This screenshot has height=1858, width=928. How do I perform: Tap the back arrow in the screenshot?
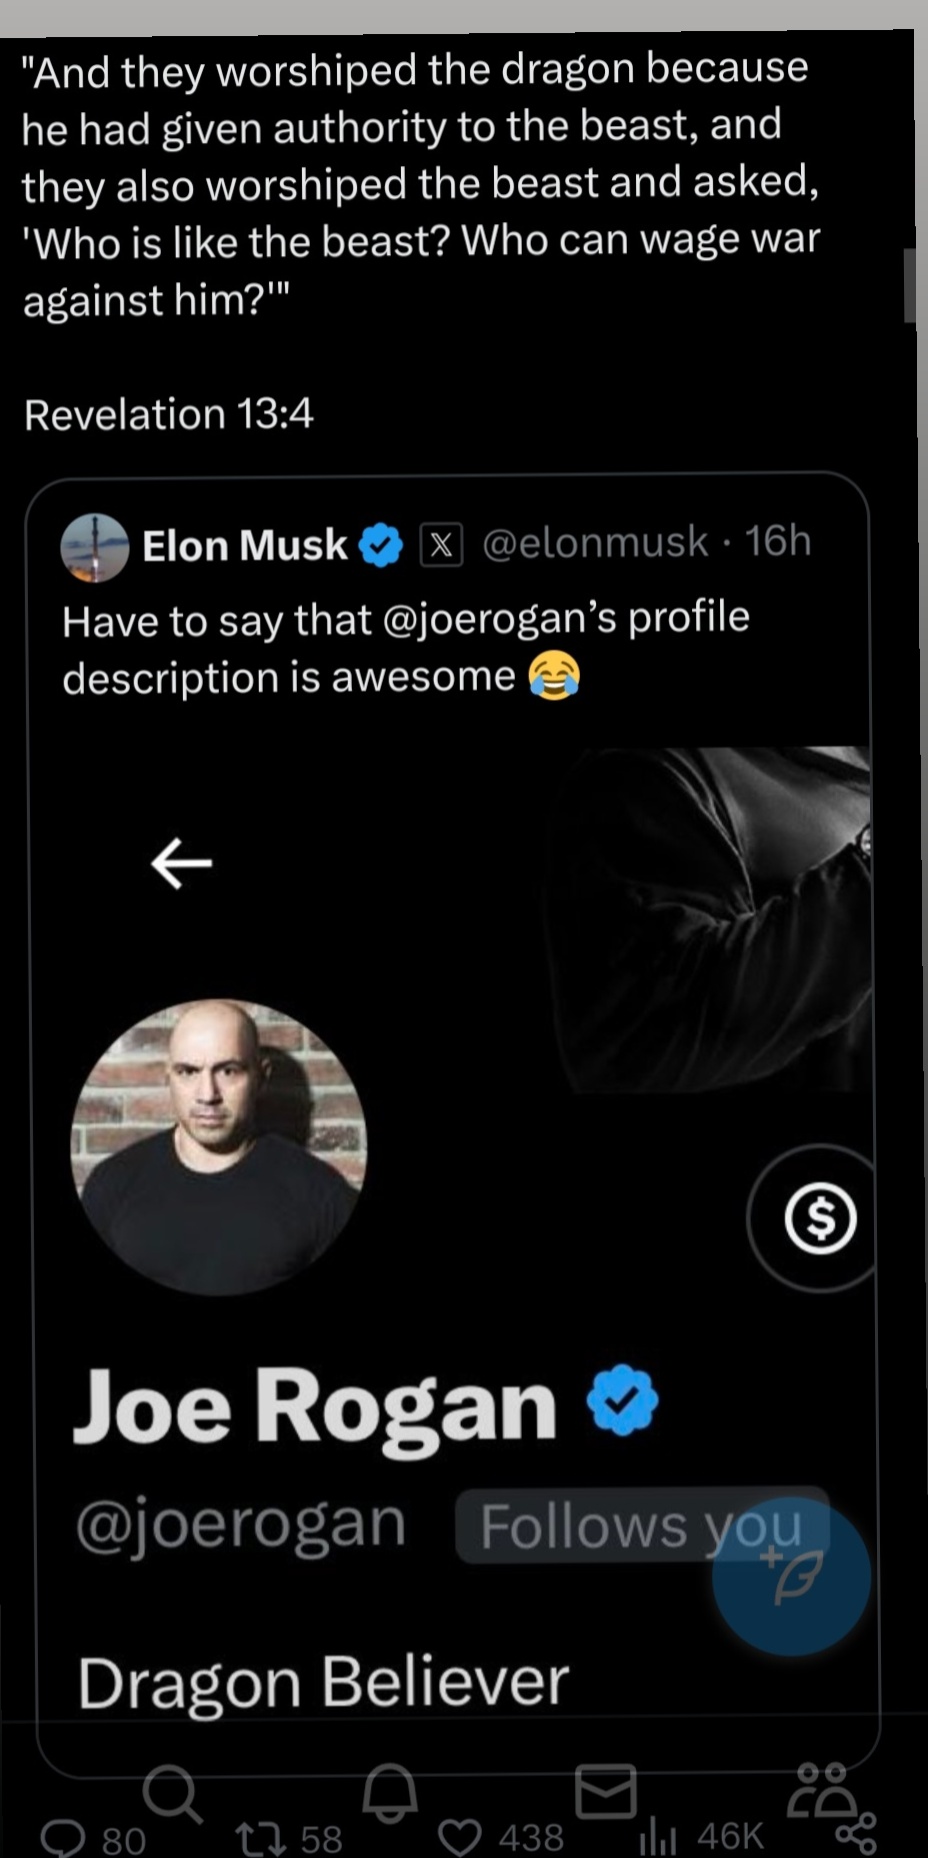(182, 863)
